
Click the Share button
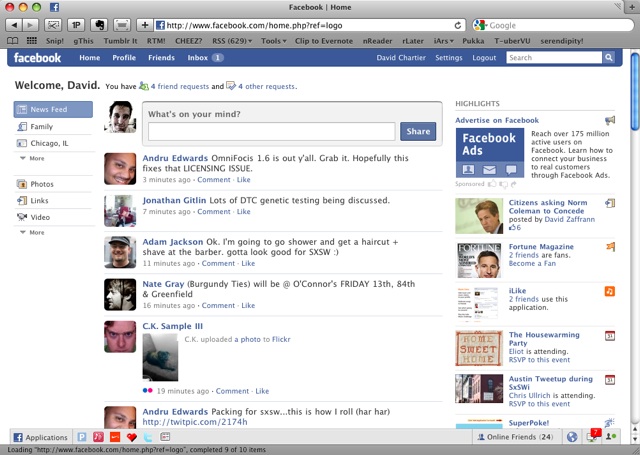pyautogui.click(x=418, y=131)
